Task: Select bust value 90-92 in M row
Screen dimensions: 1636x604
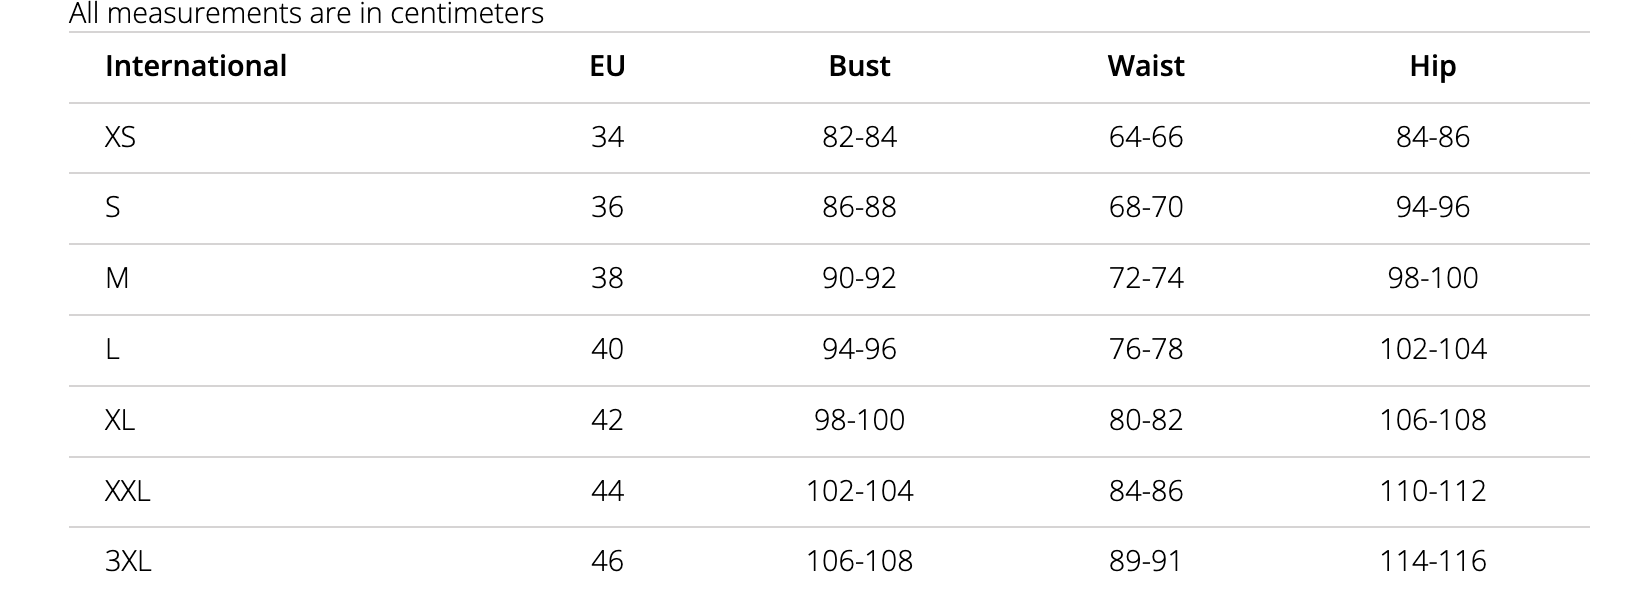Action: click(859, 278)
